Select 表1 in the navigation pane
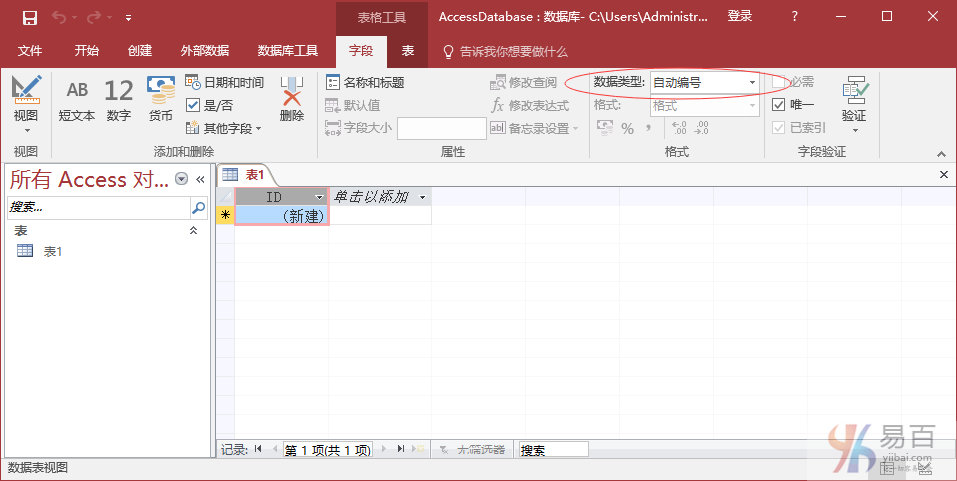 [x=52, y=251]
